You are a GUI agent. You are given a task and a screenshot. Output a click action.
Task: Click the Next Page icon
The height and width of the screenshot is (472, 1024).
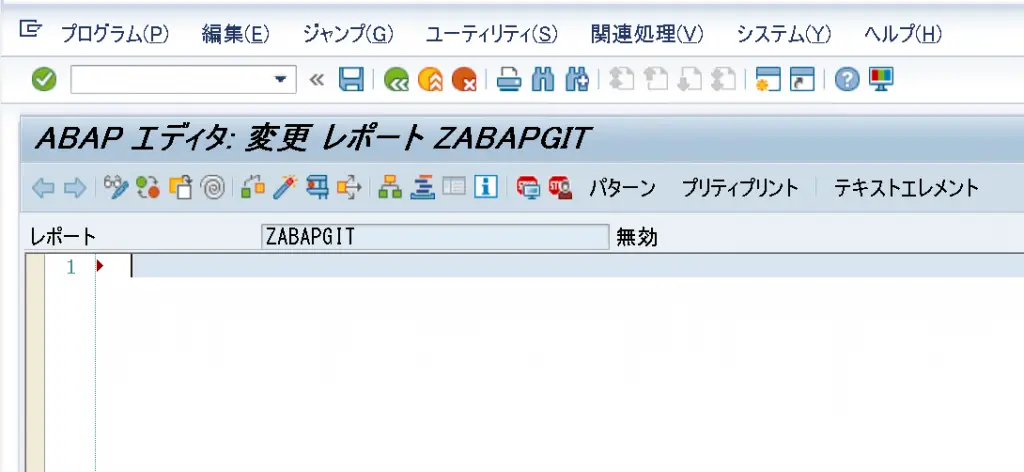pos(689,80)
